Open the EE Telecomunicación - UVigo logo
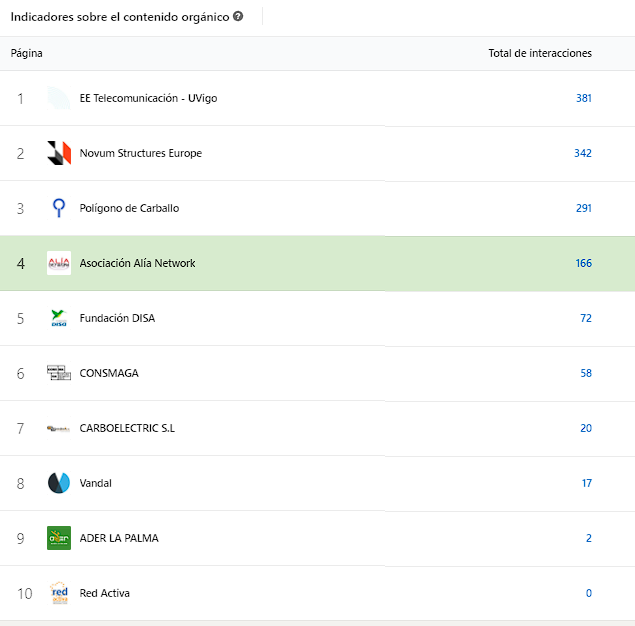Viewport: 635px width, 626px height. (59, 98)
